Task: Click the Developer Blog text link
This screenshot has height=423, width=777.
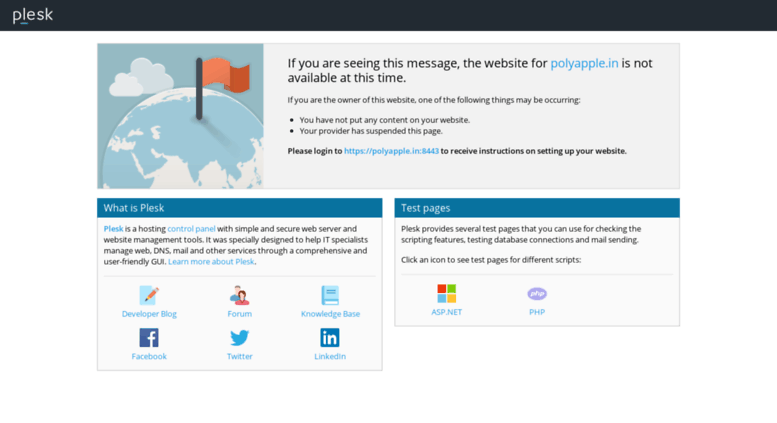Action: click(149, 314)
